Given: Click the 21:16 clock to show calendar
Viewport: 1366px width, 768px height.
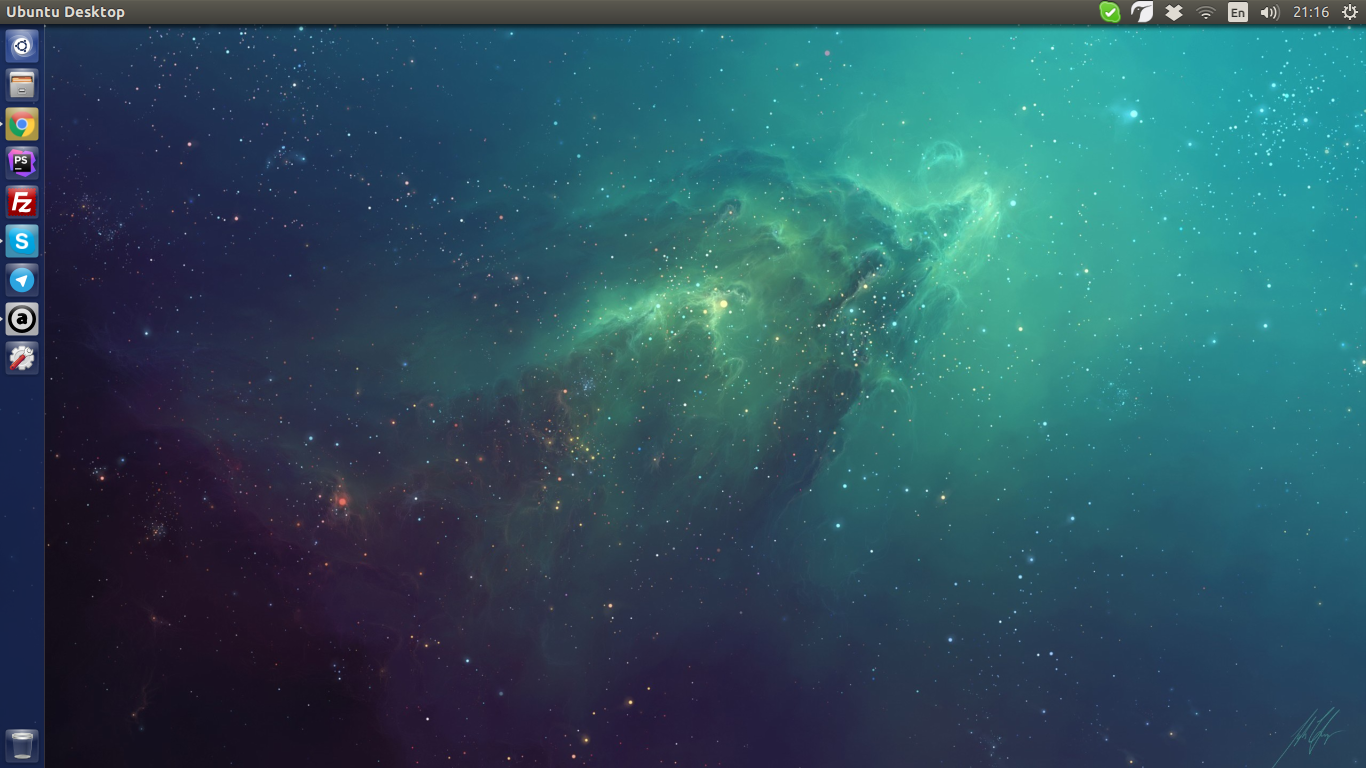Looking at the screenshot, I should [x=1310, y=12].
